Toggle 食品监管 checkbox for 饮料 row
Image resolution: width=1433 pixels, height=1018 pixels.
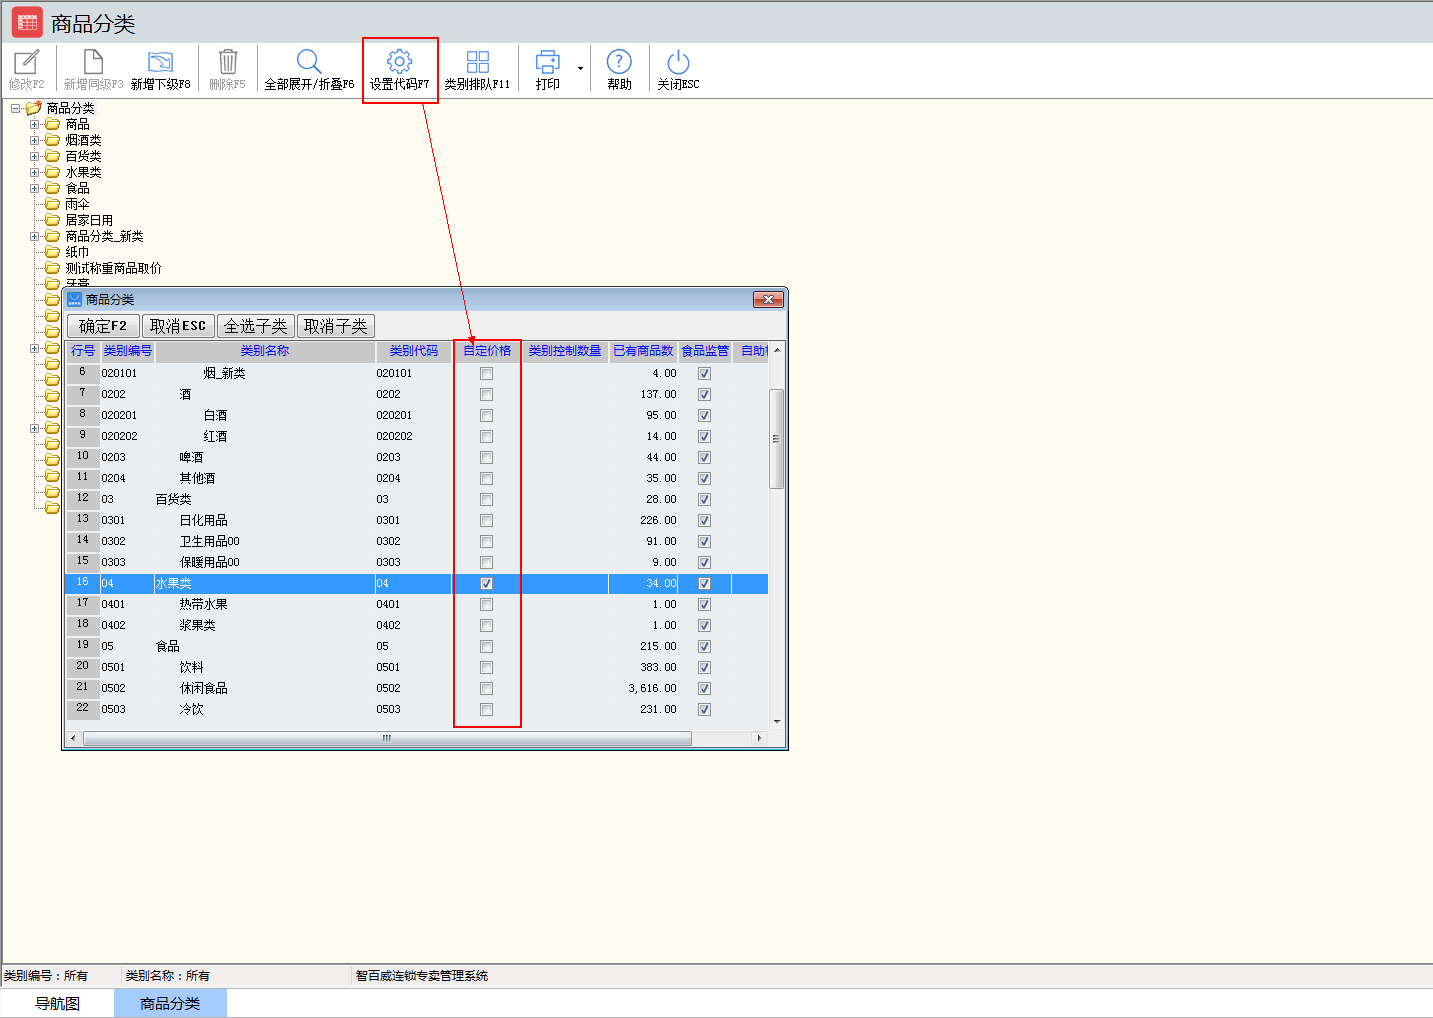tap(704, 668)
